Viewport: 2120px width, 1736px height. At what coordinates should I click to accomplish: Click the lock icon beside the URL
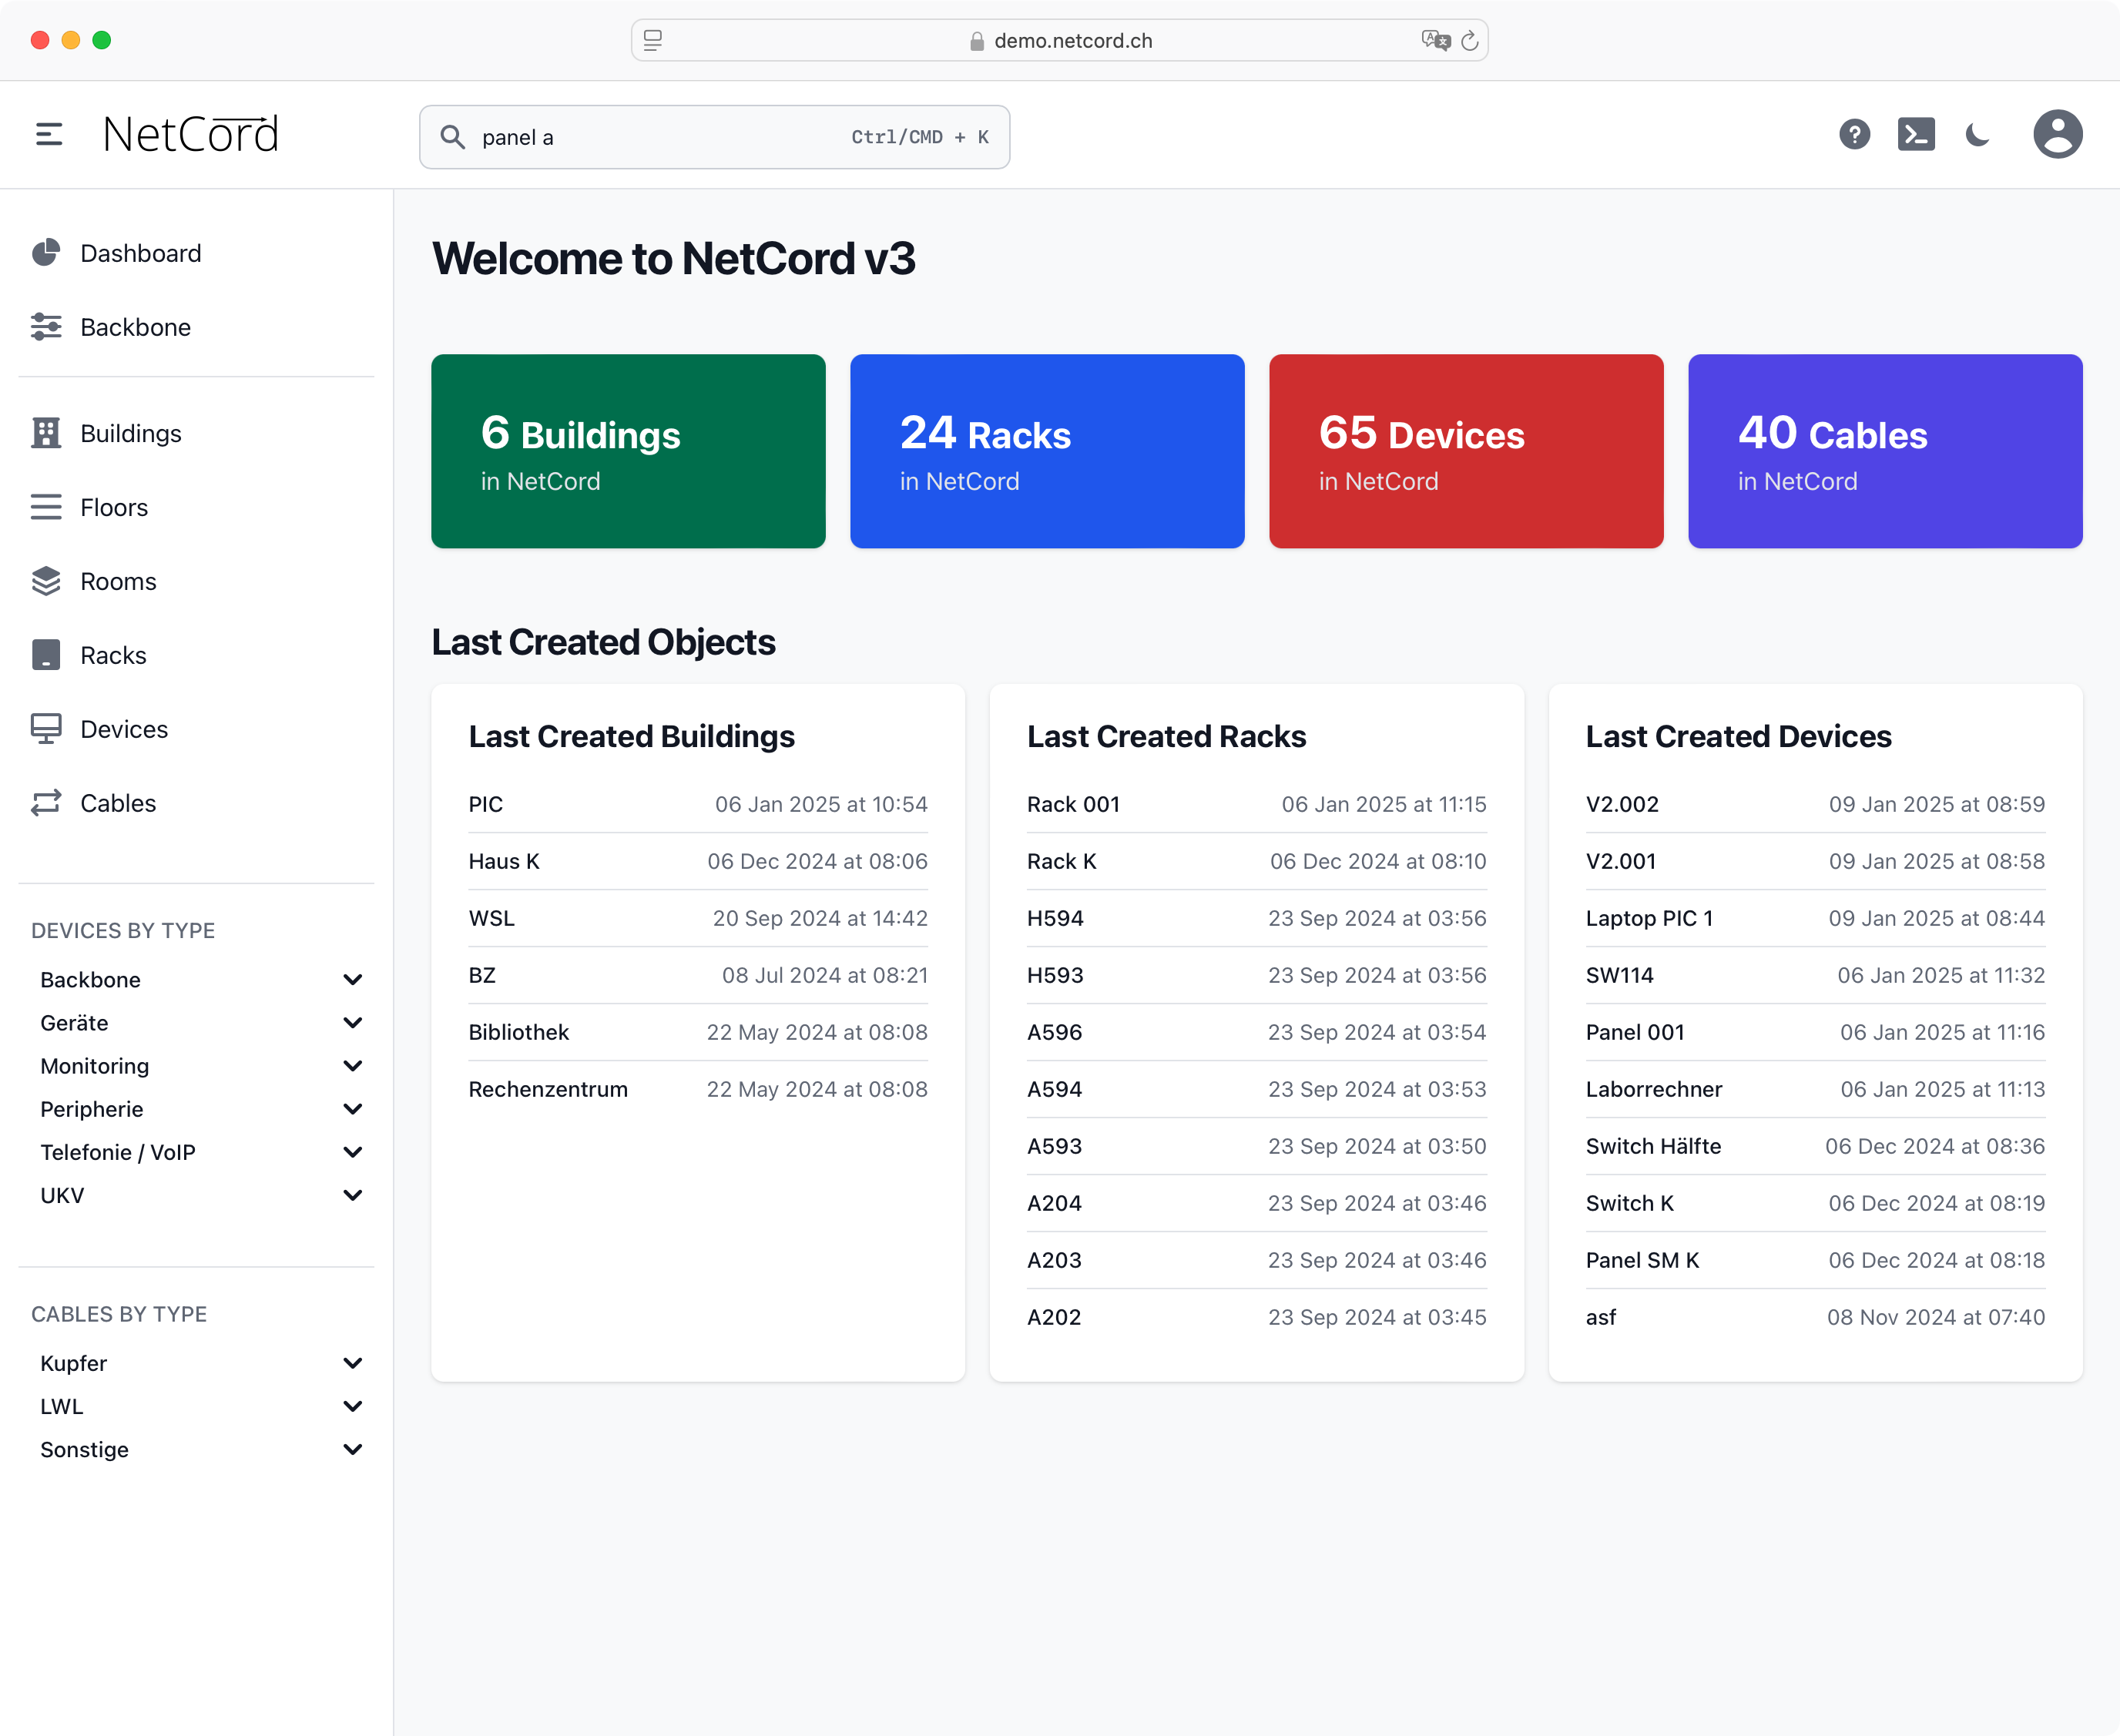point(977,41)
